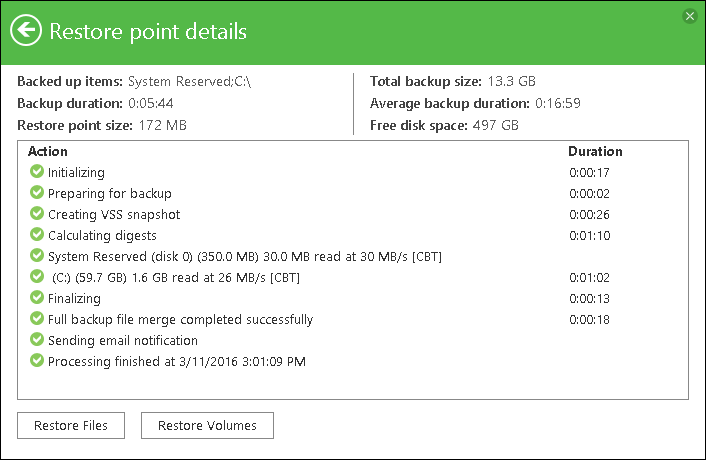Click the Creating VSS snapshot status icon
Viewport: 706px width, 460px height.
(37, 214)
